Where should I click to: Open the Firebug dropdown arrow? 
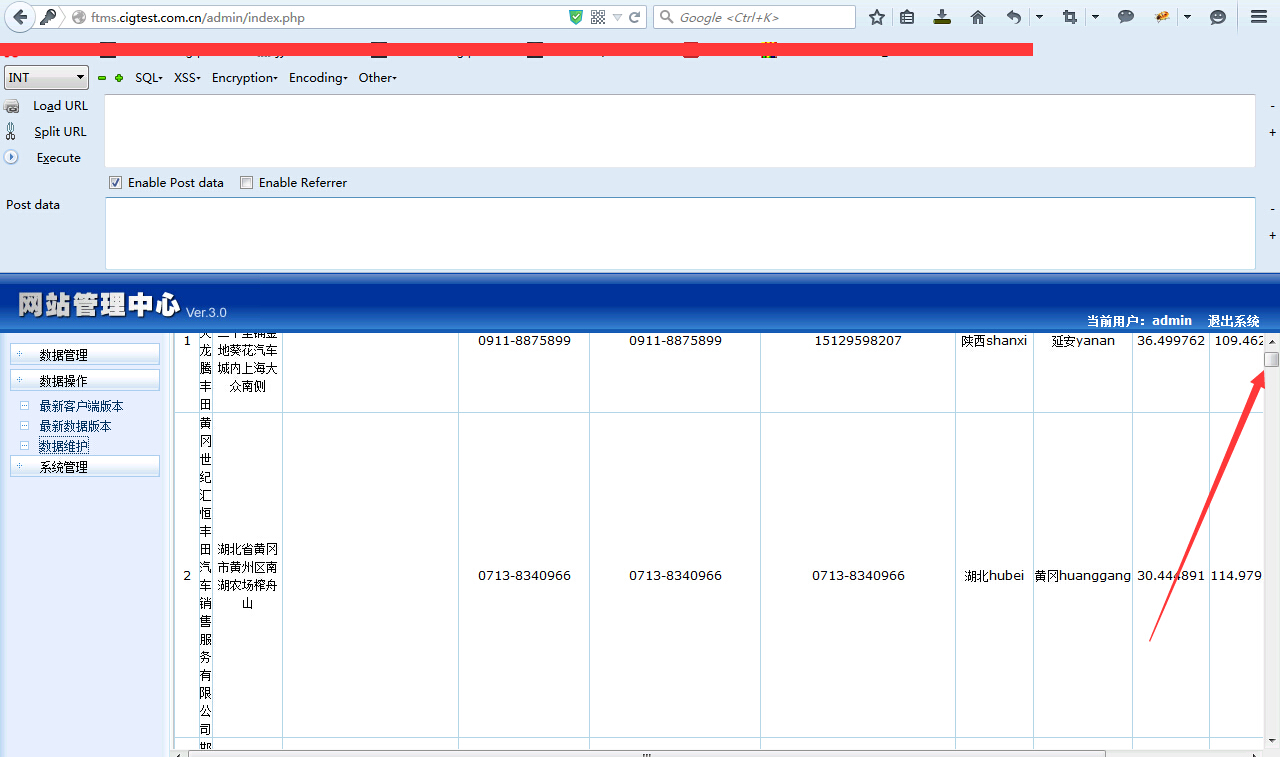click(1187, 17)
